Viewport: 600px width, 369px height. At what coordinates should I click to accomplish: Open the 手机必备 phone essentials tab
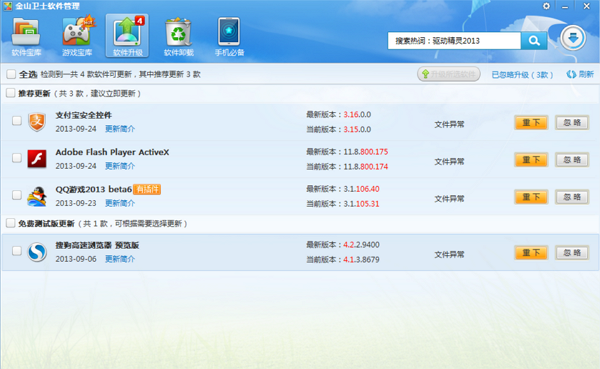pos(229,37)
